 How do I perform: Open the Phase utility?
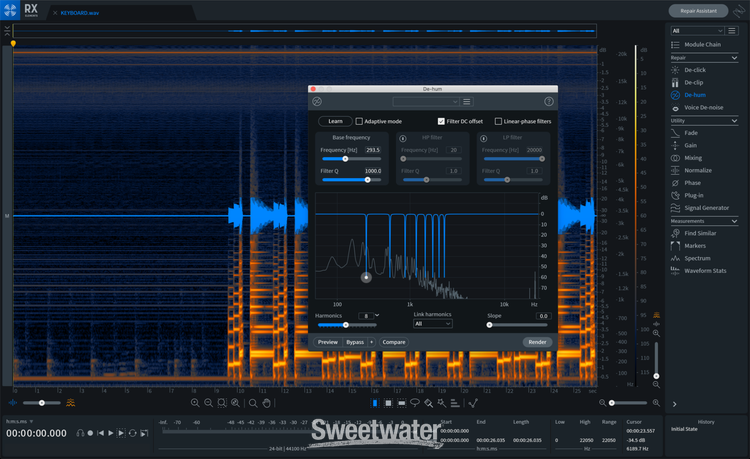point(686,183)
